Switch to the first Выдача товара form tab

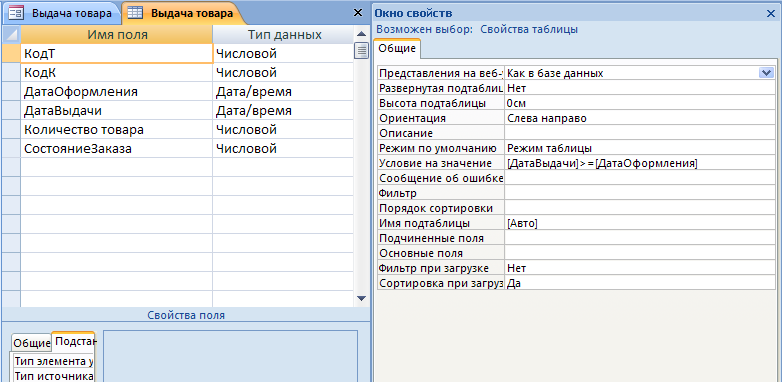pyautogui.click(x=61, y=13)
